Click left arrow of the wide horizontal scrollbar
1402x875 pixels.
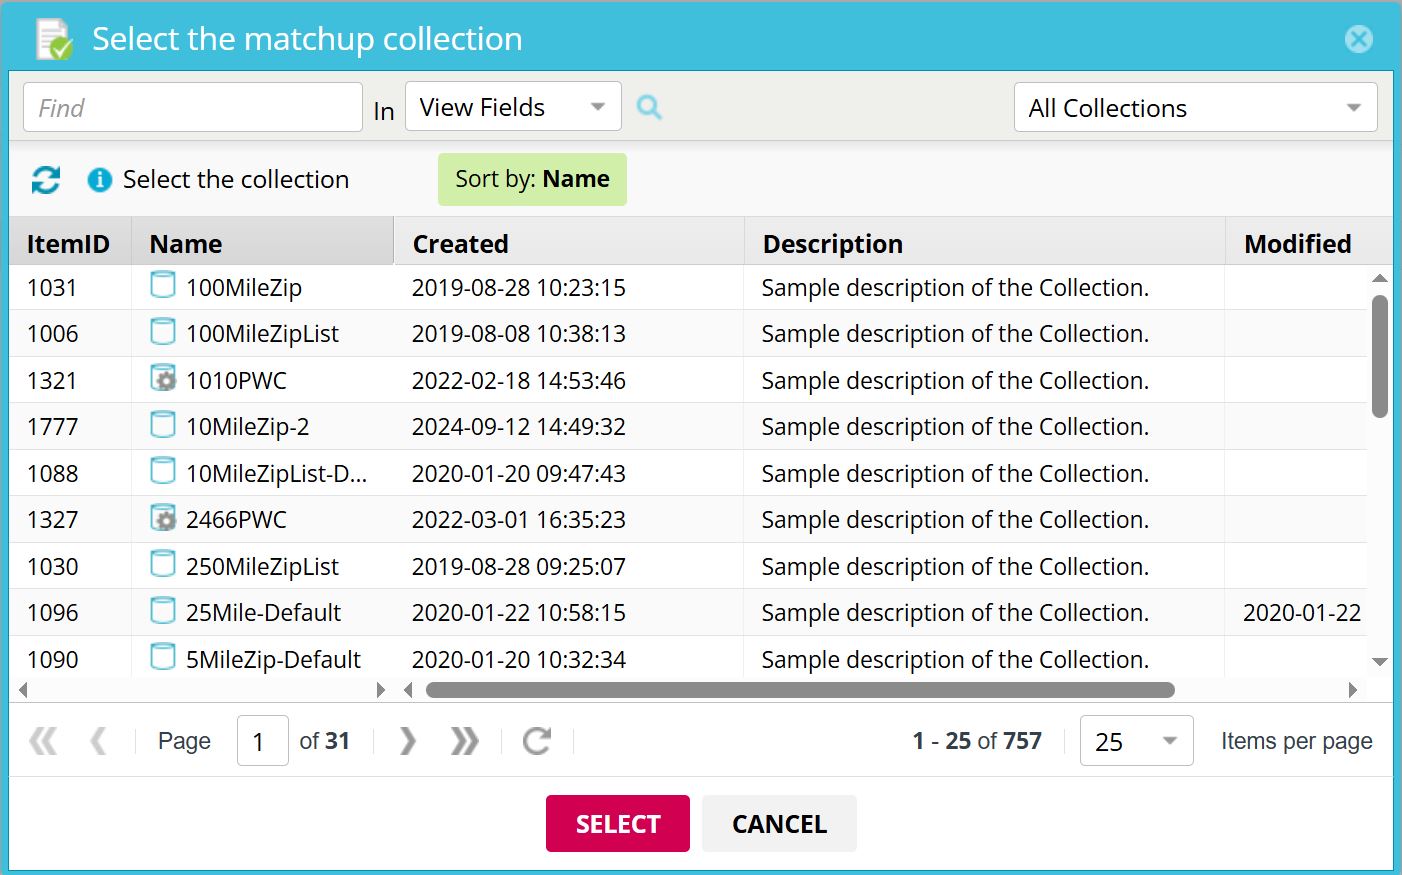click(x=408, y=690)
